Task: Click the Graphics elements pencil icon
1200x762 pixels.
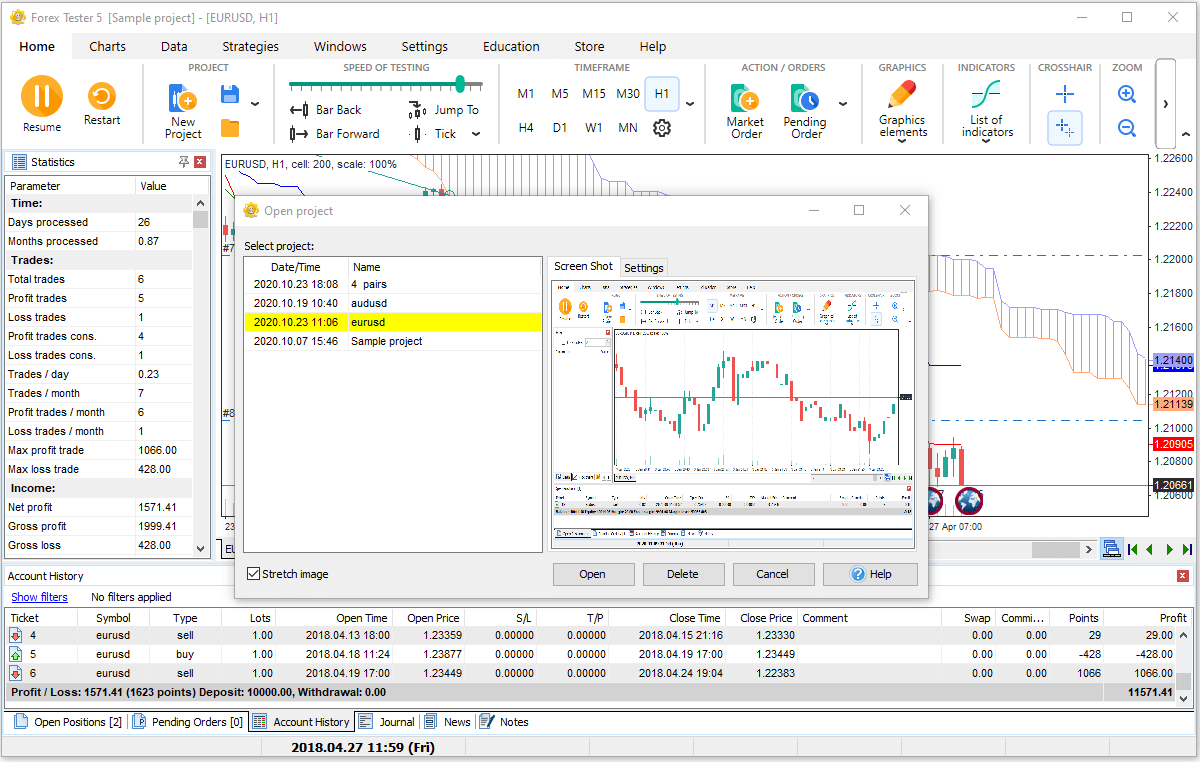Action: 902,95
